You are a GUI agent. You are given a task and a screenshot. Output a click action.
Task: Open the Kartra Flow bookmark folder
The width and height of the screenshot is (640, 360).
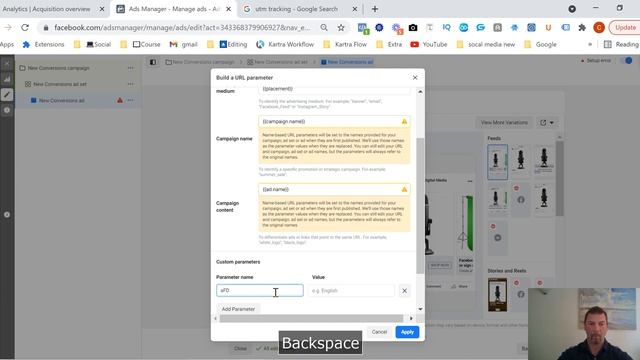coord(345,44)
